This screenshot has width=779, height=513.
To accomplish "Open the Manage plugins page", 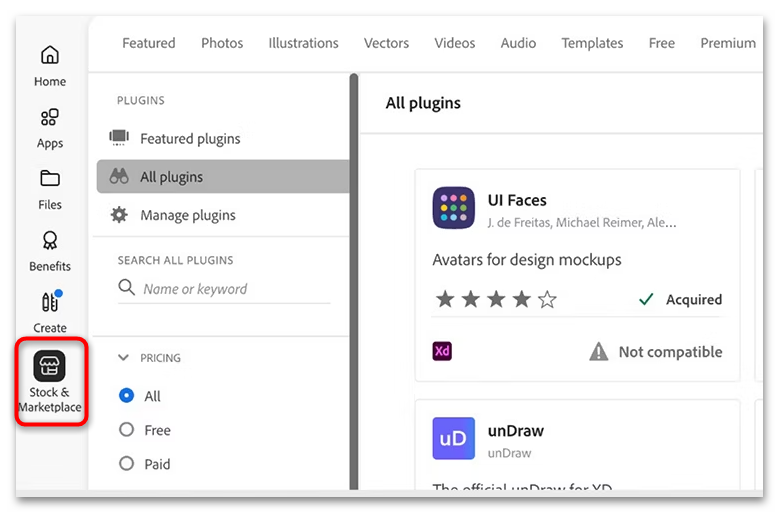I will coord(188,216).
